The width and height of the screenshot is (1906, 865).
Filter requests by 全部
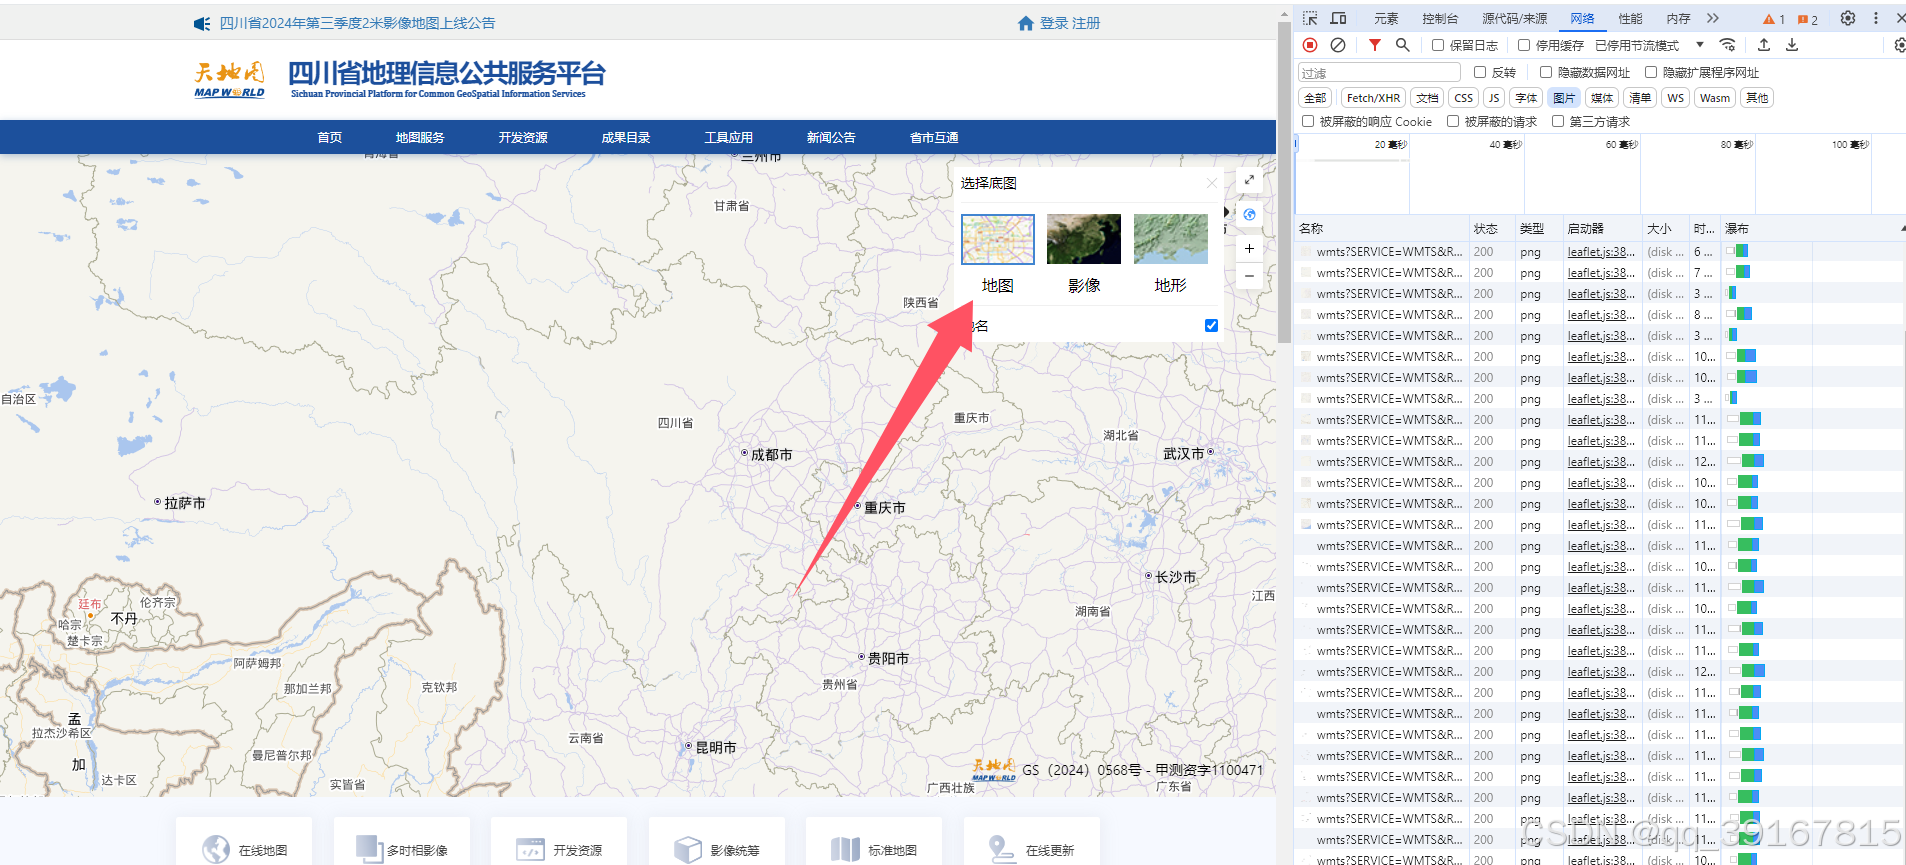[x=1315, y=98]
